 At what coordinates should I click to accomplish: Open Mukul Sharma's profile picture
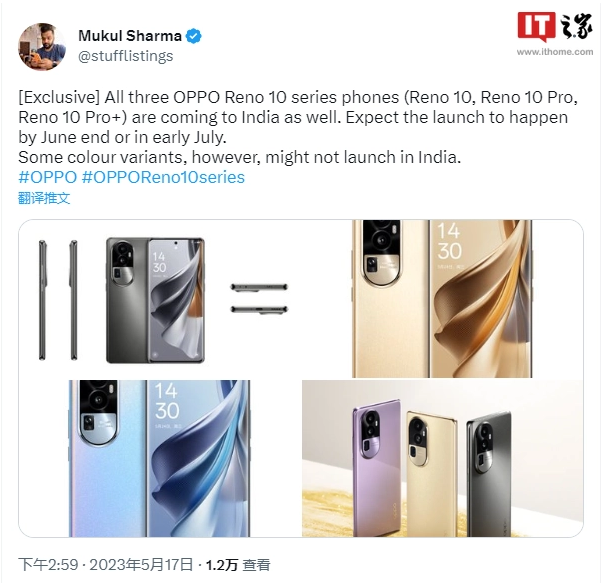[x=42, y=46]
